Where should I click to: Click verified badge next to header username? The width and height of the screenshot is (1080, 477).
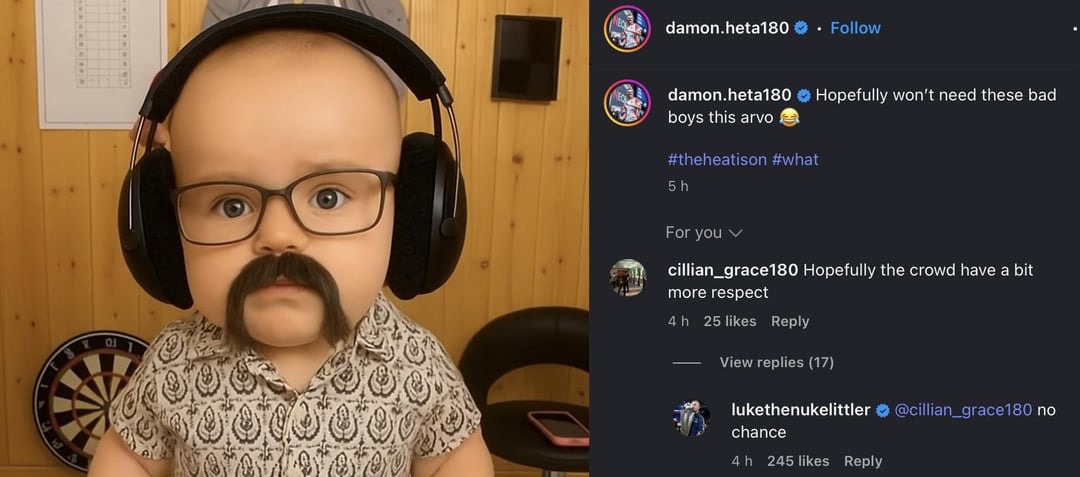(801, 28)
